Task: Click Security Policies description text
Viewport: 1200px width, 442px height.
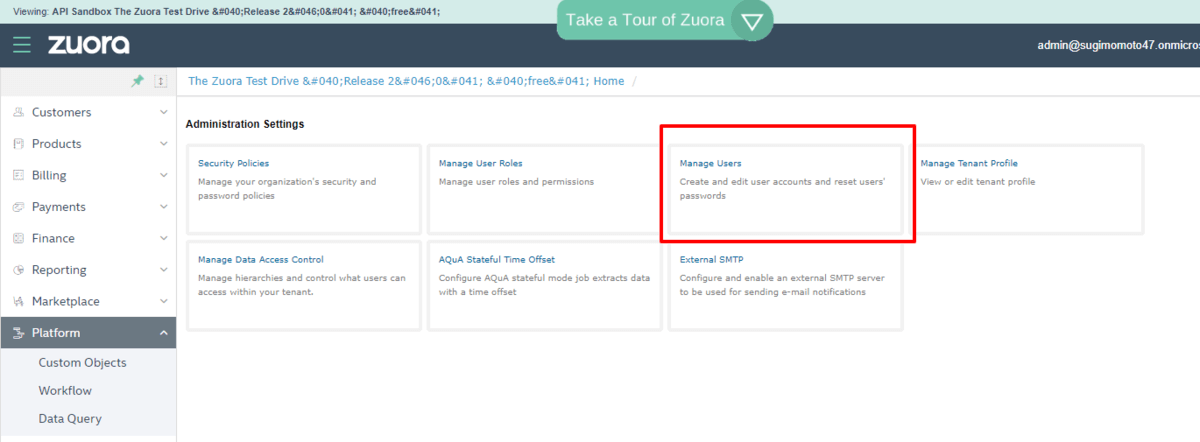Action: coord(287,189)
